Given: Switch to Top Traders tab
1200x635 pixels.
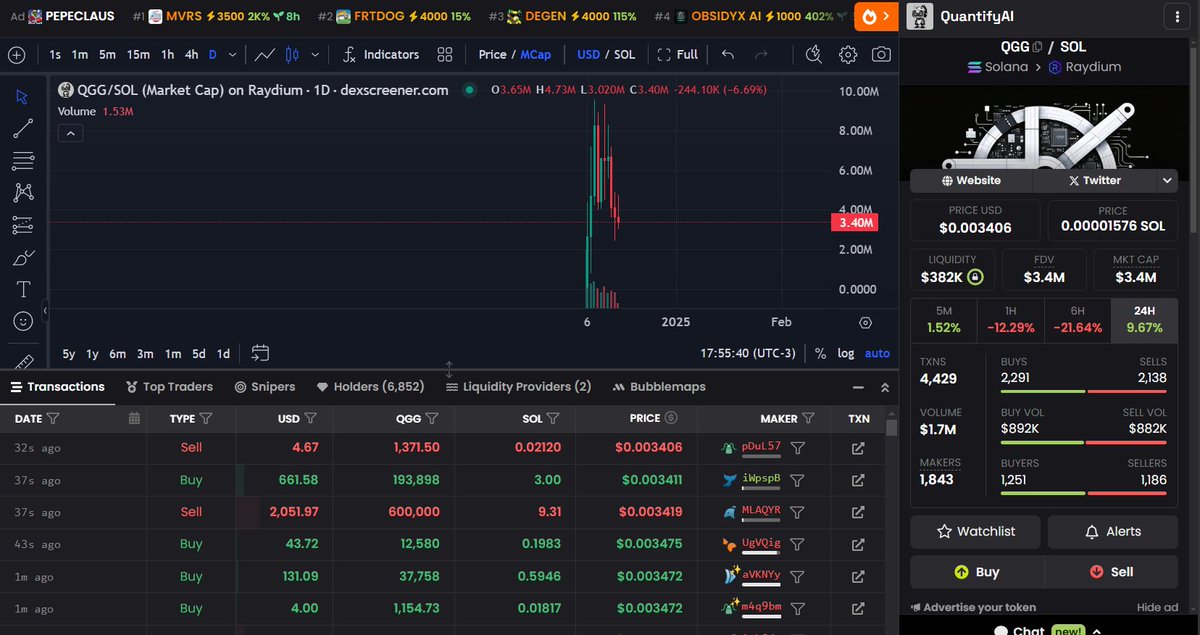Looking at the screenshot, I should tap(169, 387).
